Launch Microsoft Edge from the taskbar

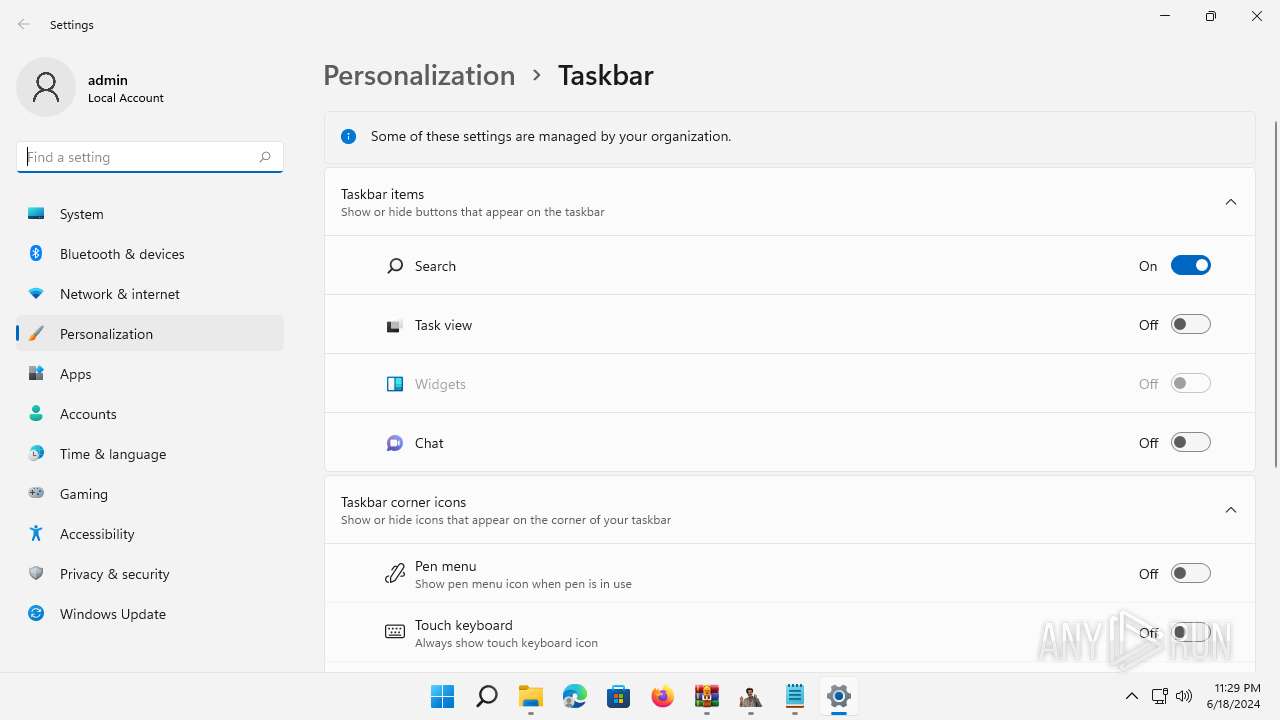(575, 696)
